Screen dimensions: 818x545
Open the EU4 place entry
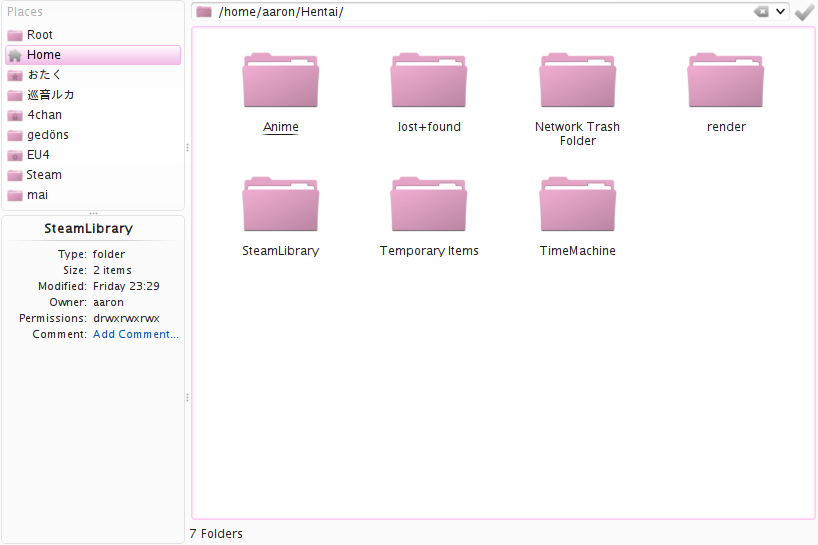(93, 155)
